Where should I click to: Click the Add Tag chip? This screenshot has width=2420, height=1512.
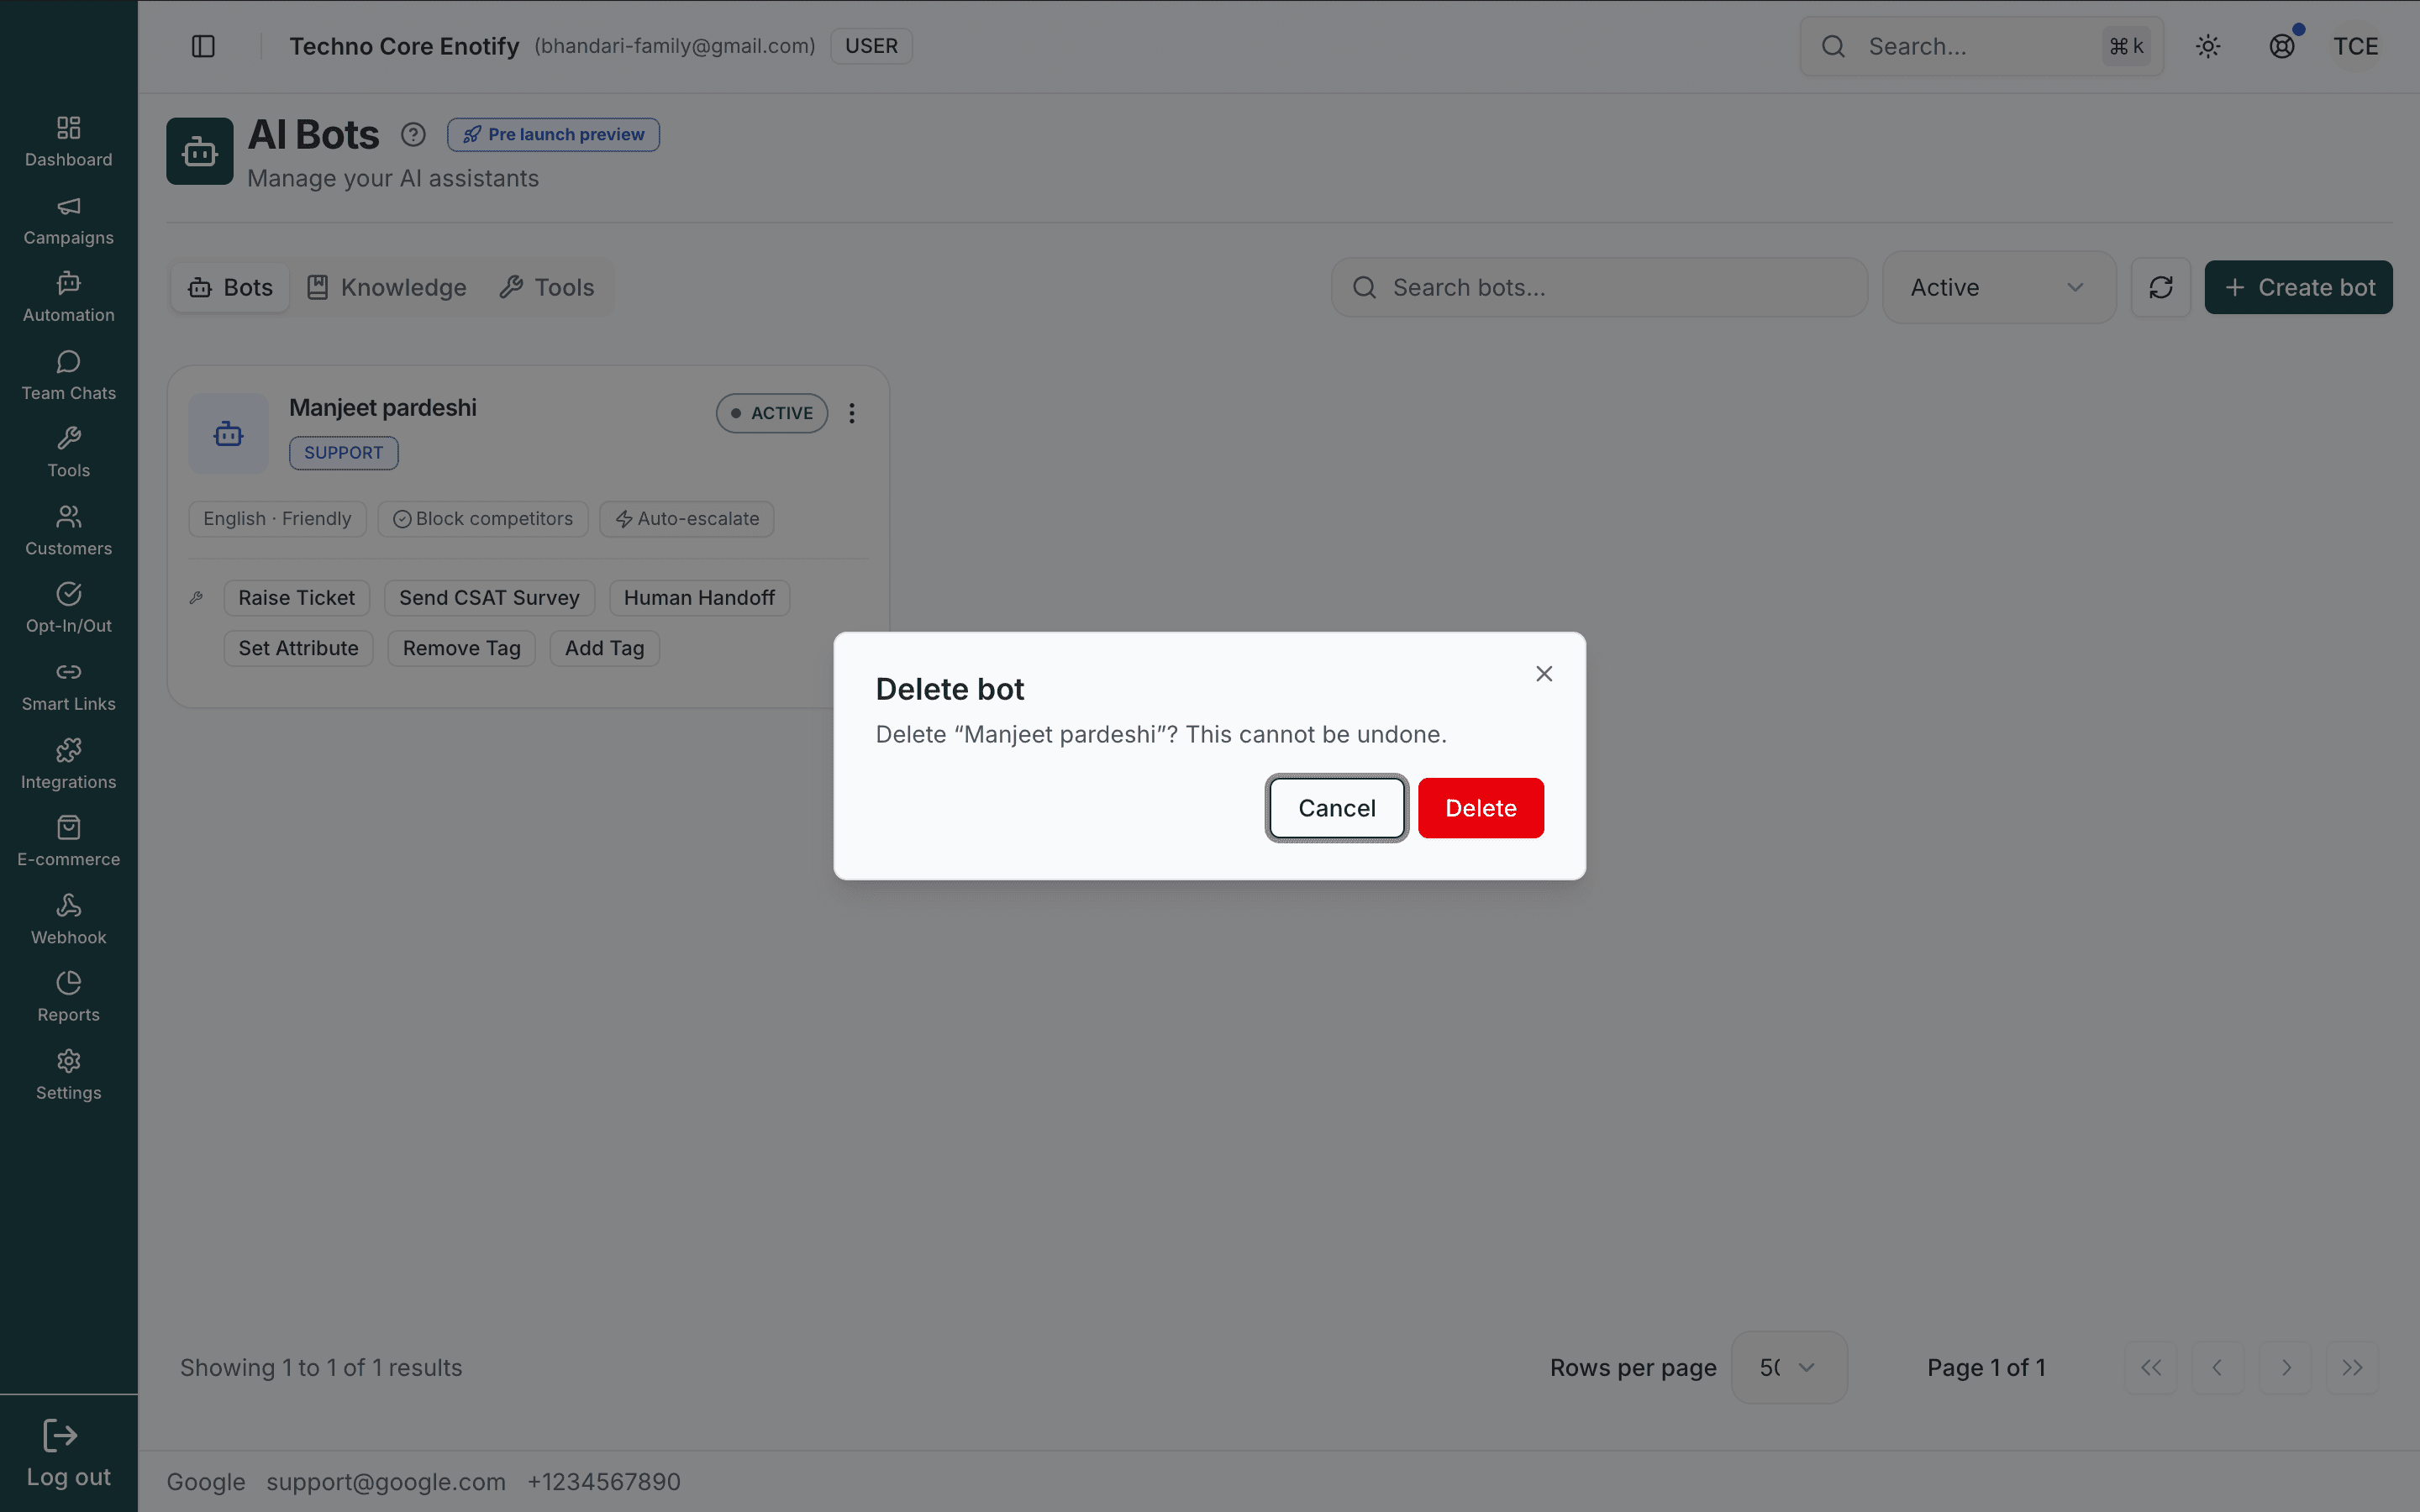pyautogui.click(x=605, y=648)
